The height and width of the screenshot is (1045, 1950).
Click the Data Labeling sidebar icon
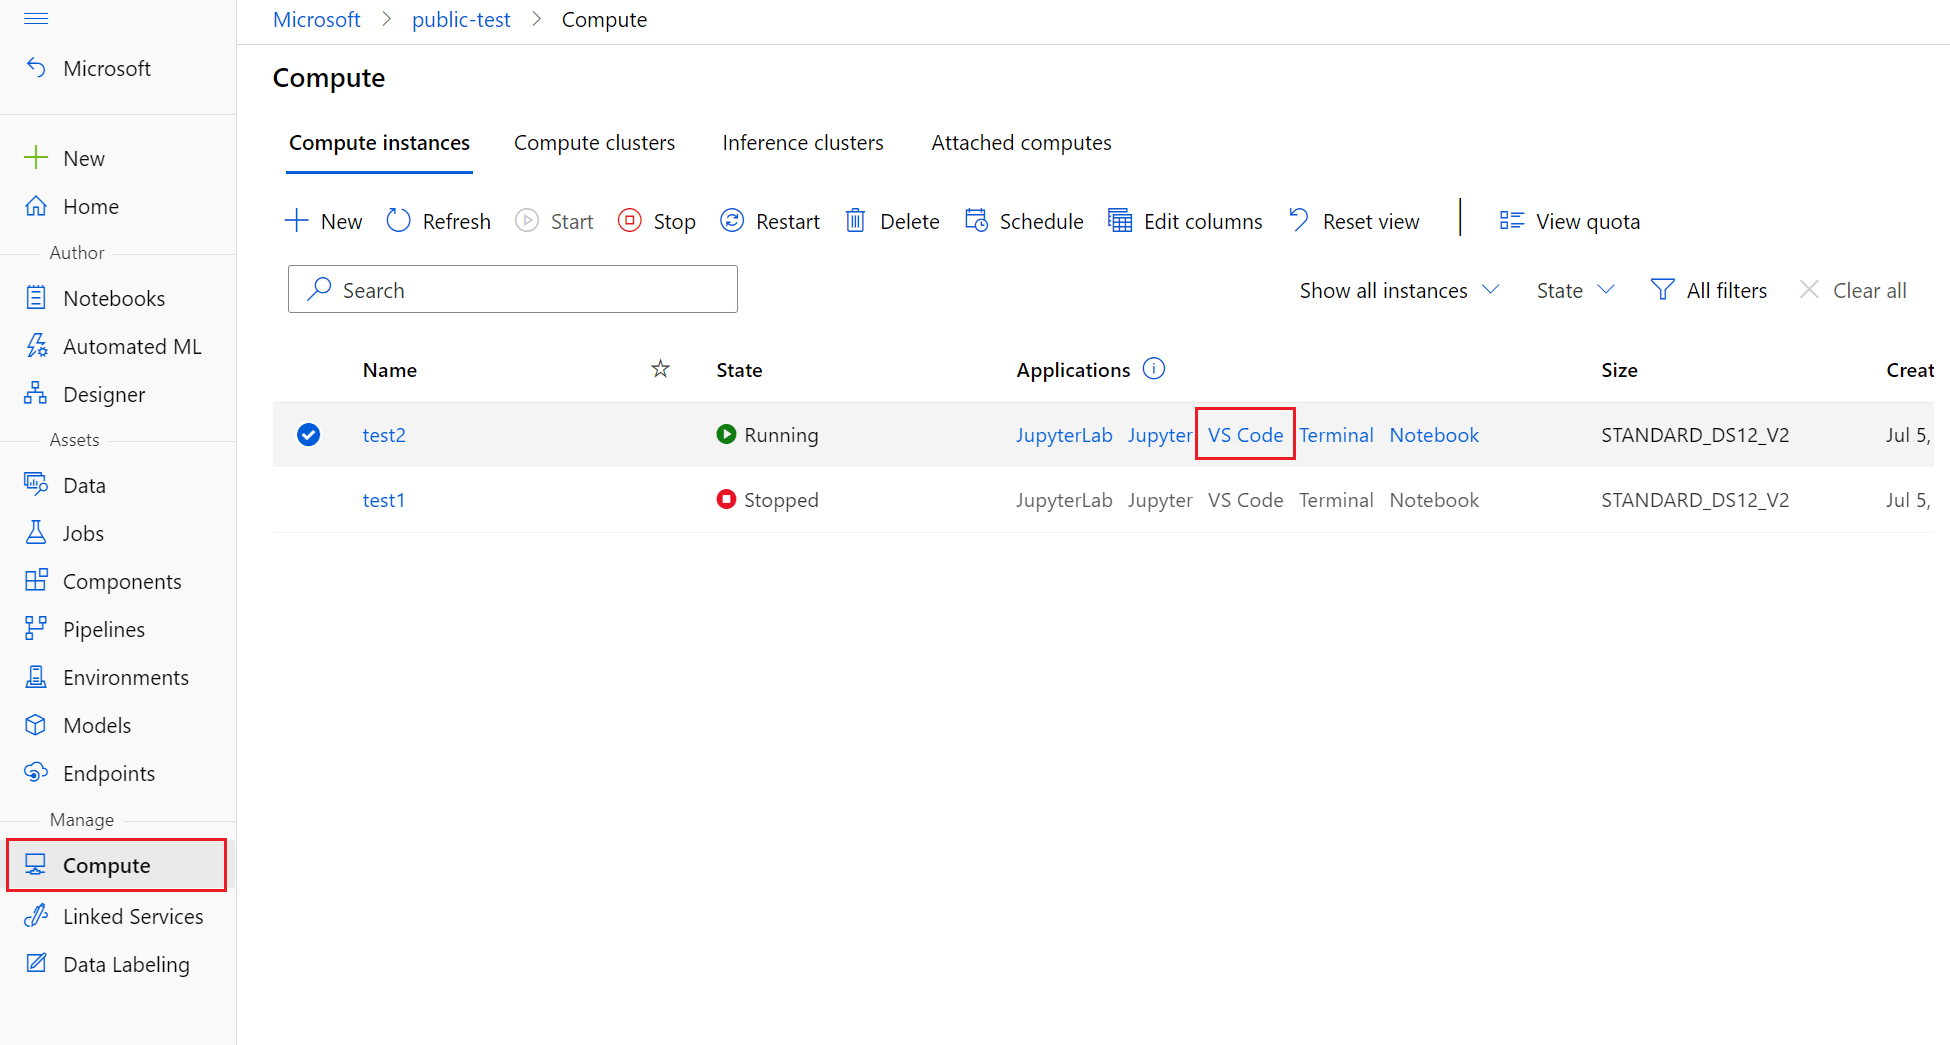pos(36,963)
